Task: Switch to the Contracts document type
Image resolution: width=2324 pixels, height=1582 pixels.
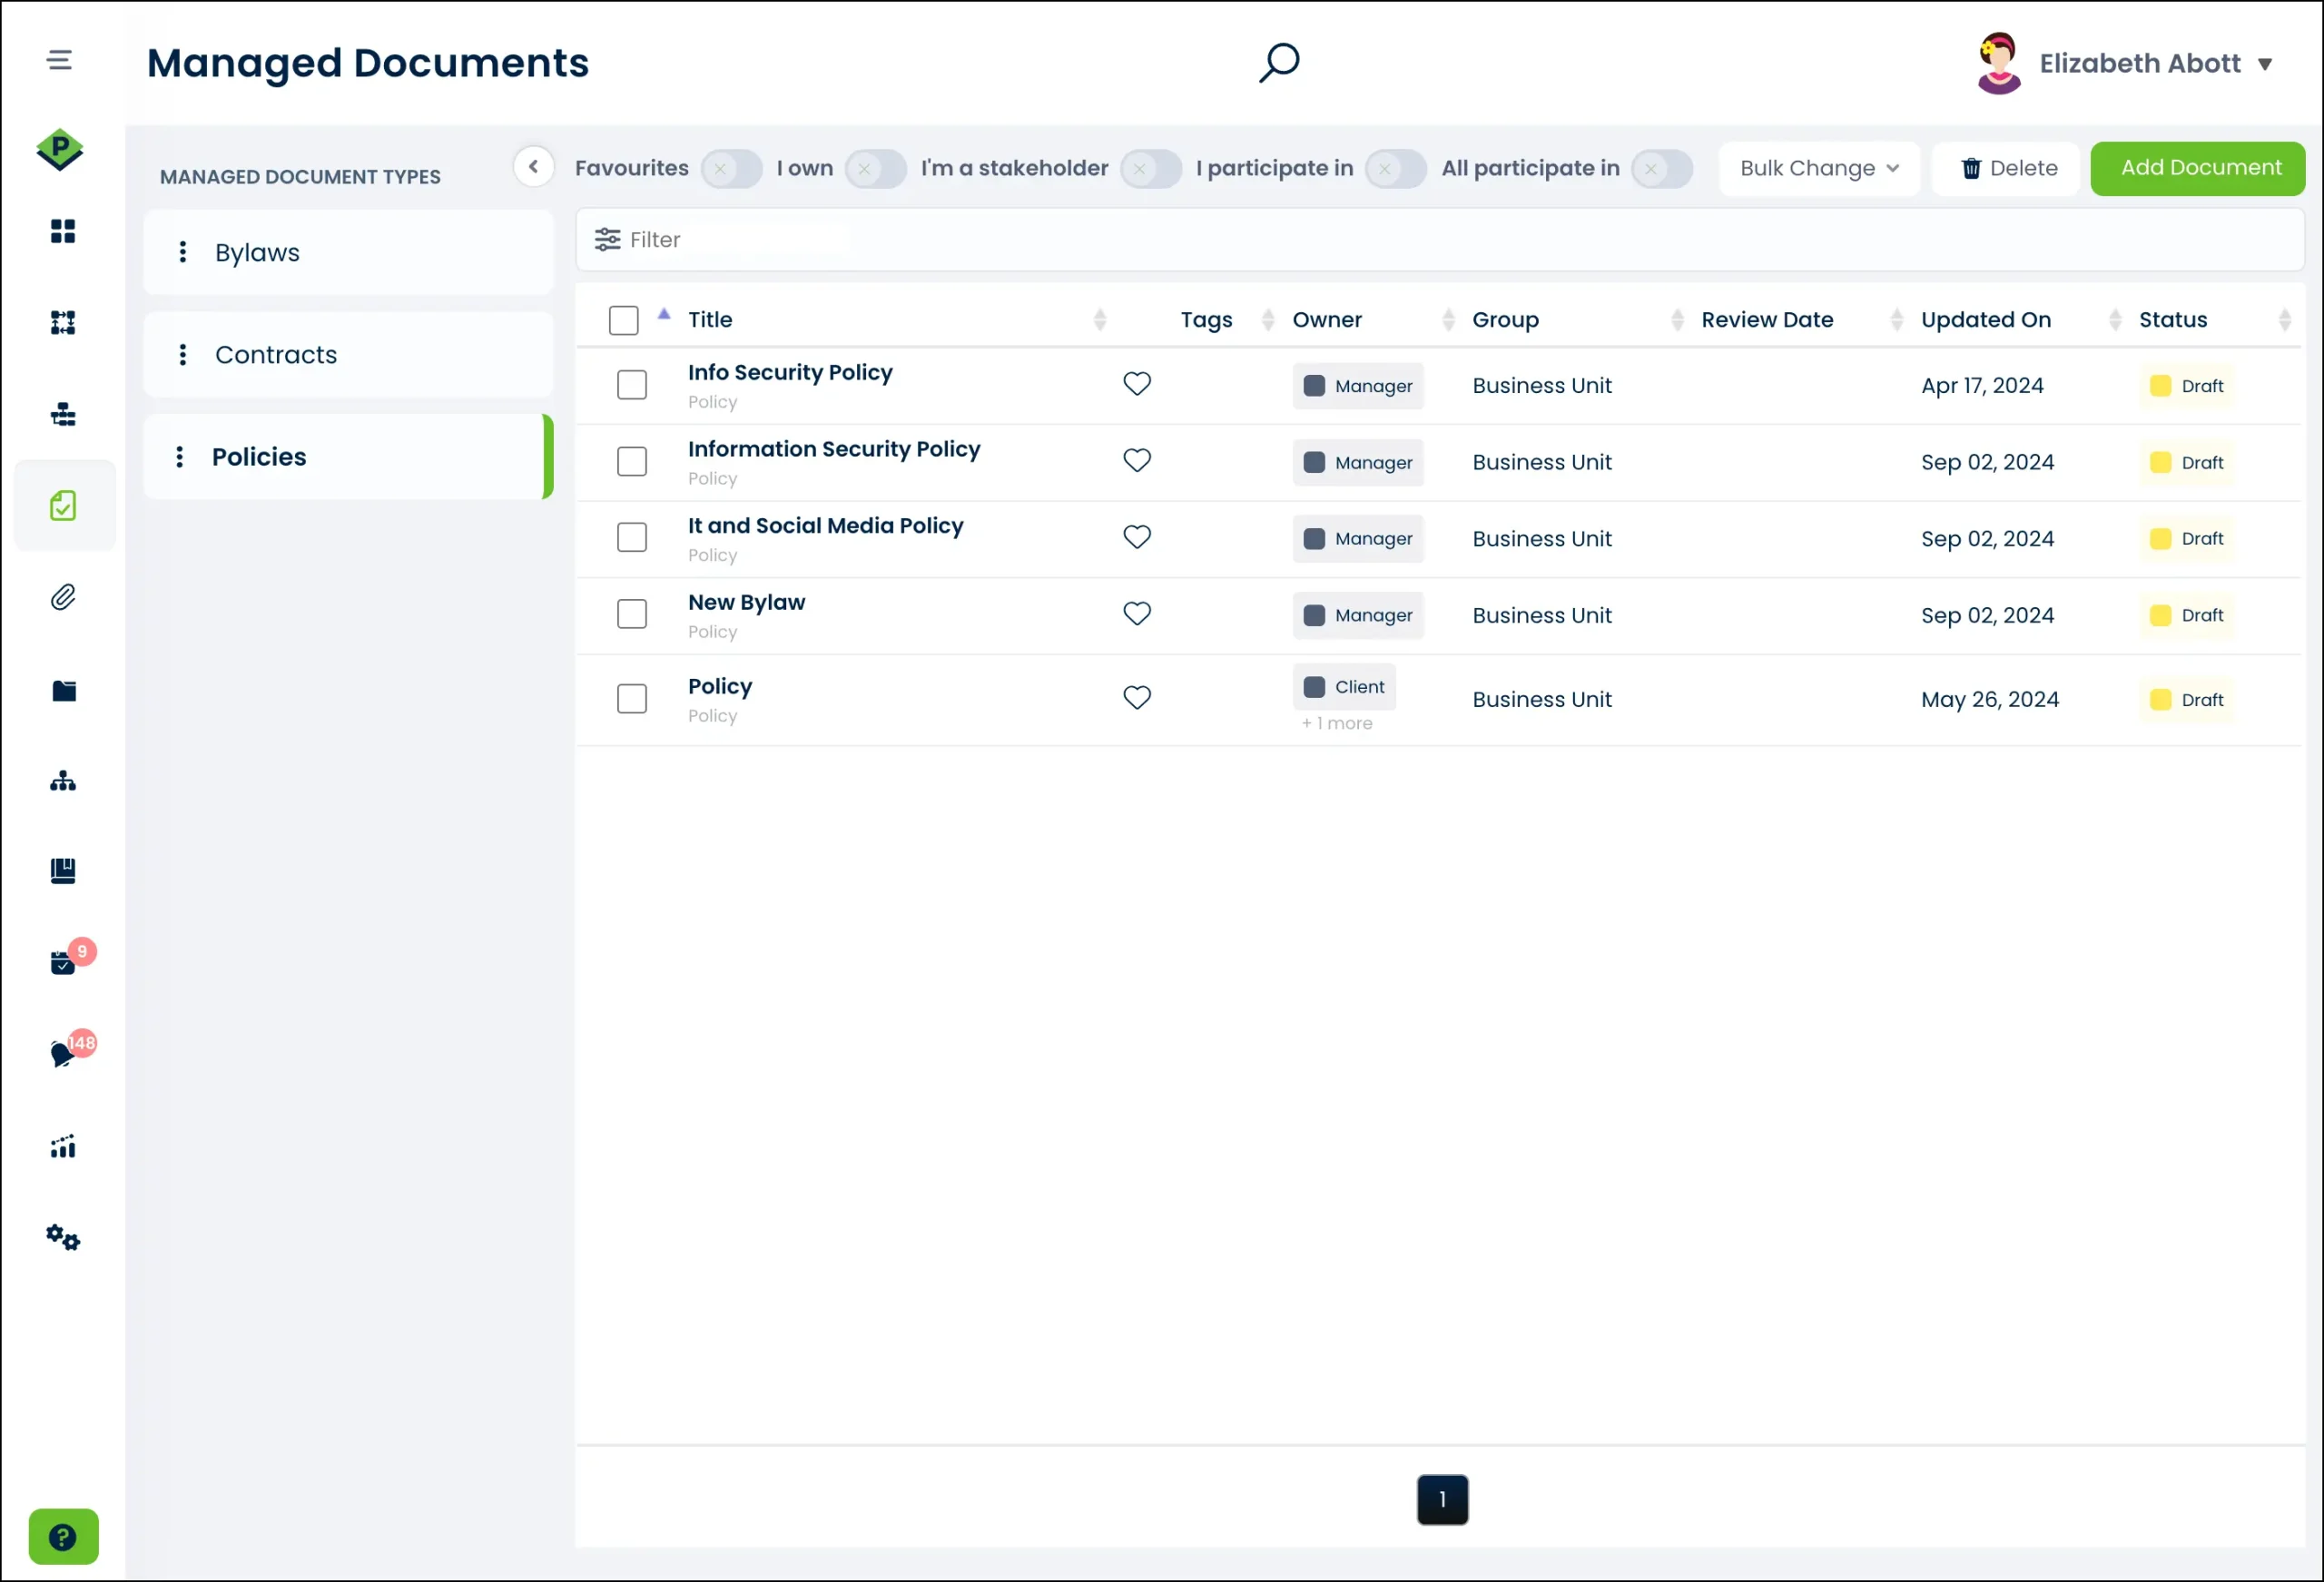Action: point(277,354)
